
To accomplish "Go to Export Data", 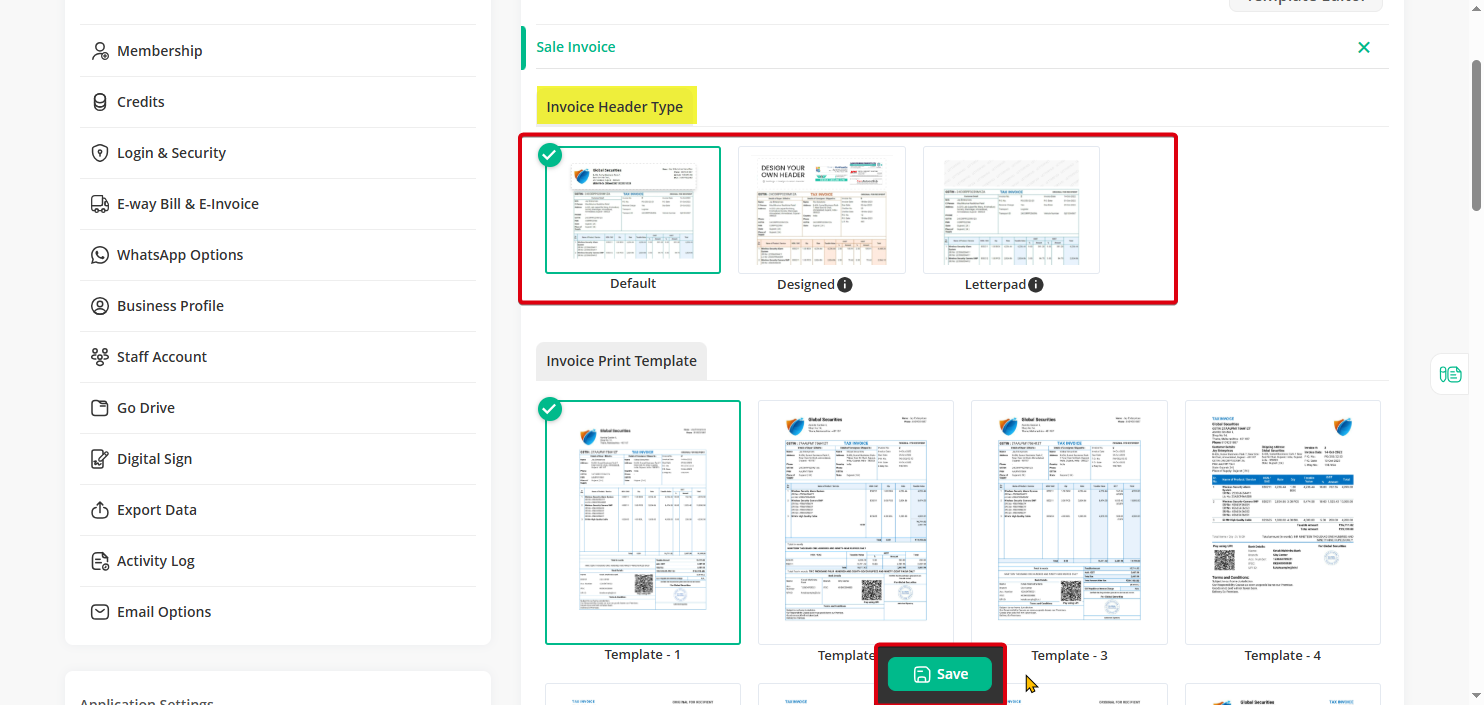I will (x=278, y=510).
